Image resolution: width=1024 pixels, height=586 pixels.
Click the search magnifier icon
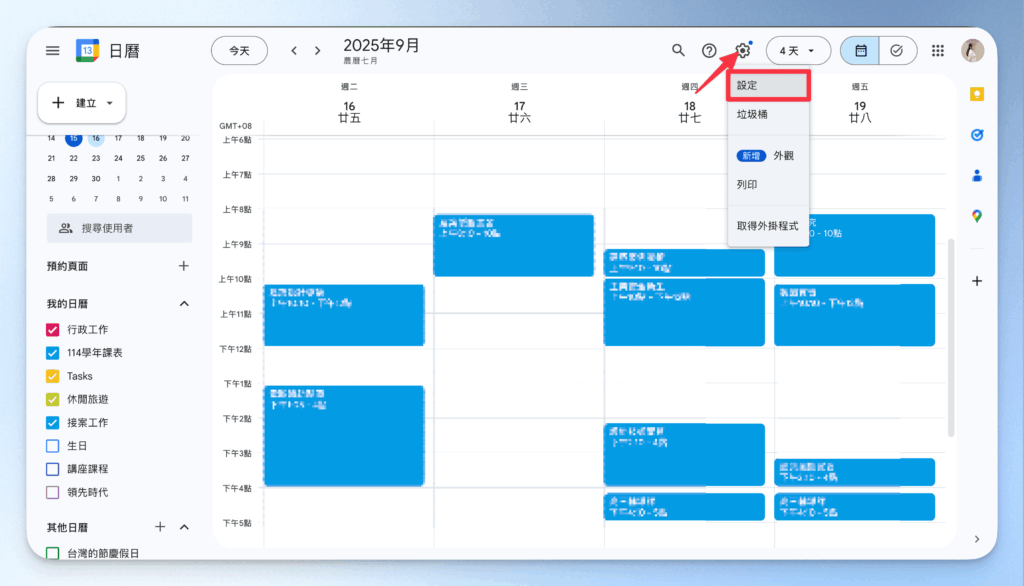tap(678, 50)
